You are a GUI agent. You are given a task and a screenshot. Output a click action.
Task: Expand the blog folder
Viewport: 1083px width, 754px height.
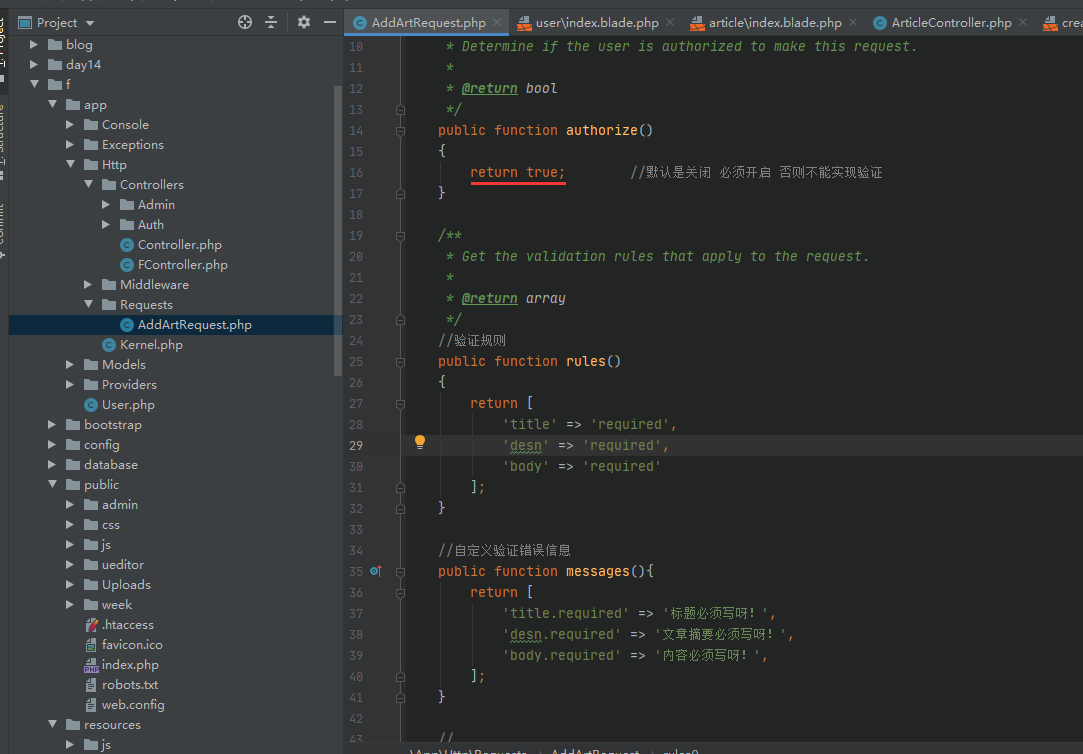click(x=34, y=44)
